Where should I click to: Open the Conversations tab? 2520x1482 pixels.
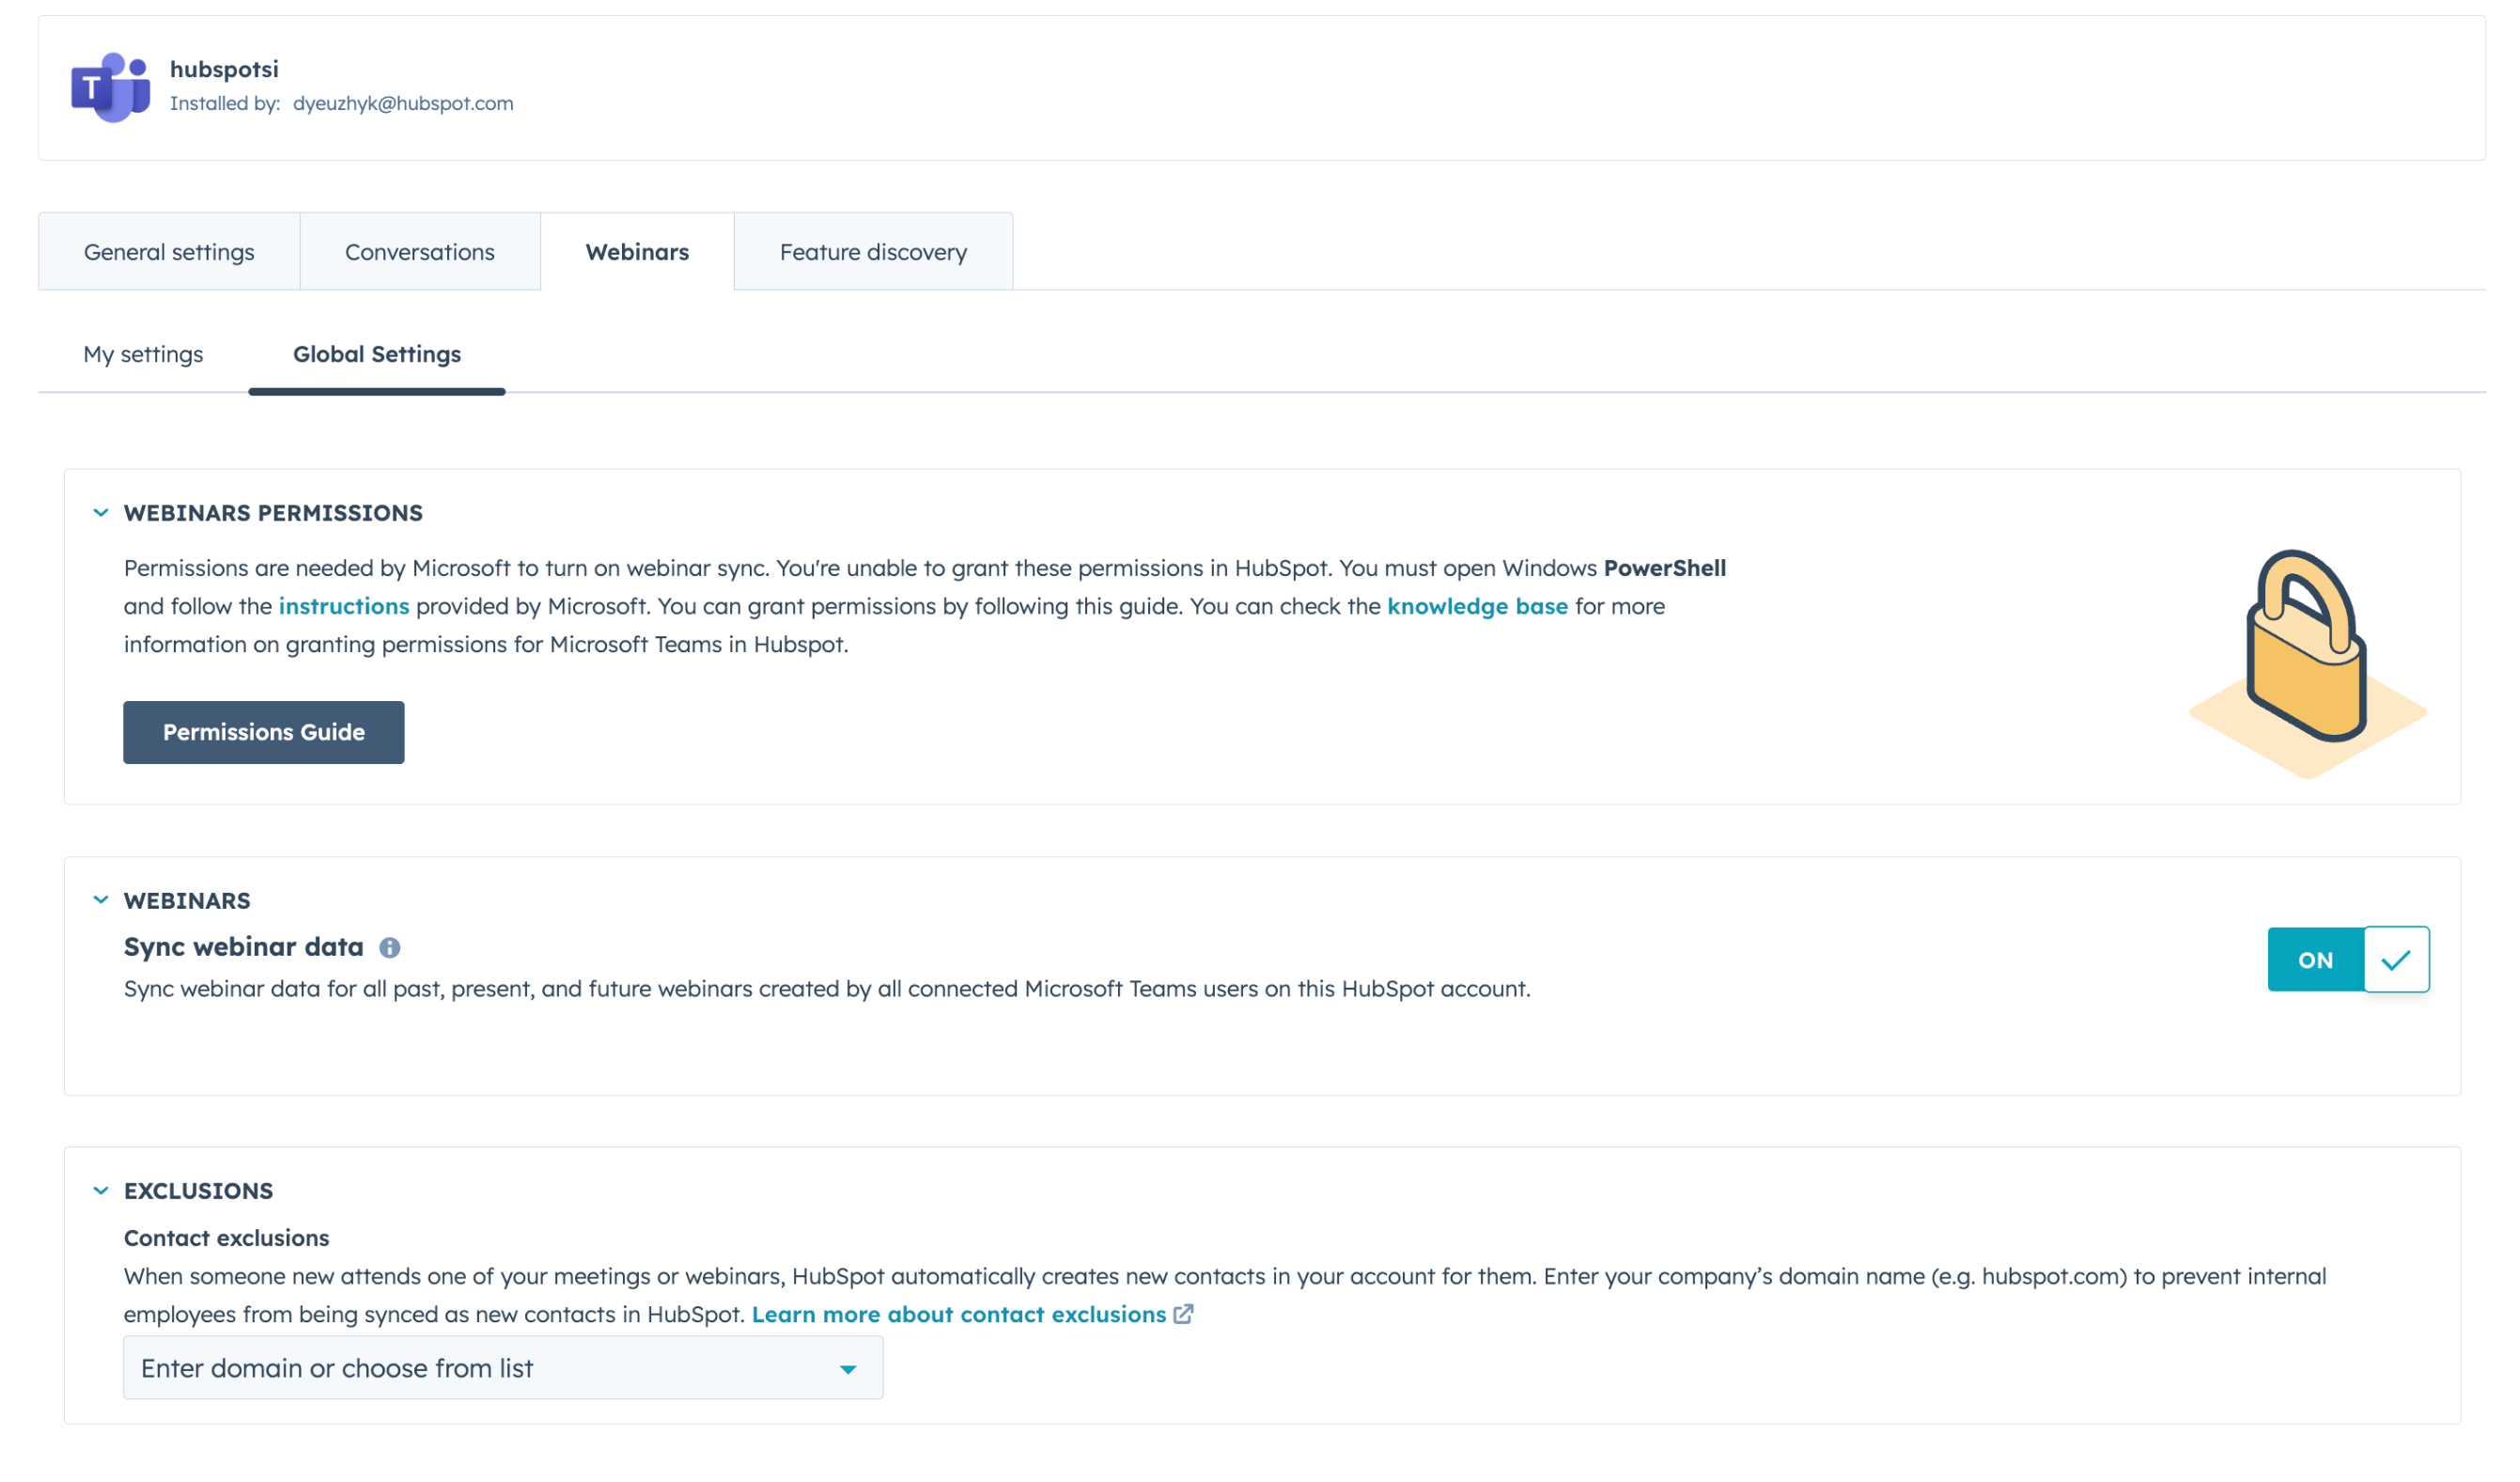click(420, 252)
